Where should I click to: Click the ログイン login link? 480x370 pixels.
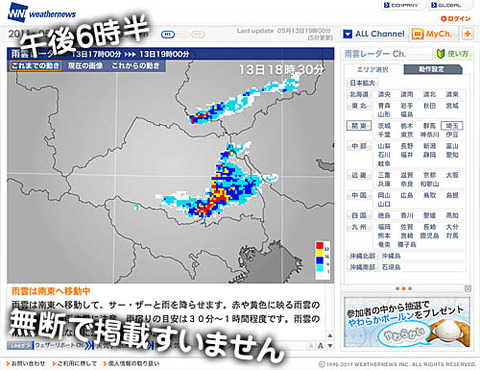(455, 19)
